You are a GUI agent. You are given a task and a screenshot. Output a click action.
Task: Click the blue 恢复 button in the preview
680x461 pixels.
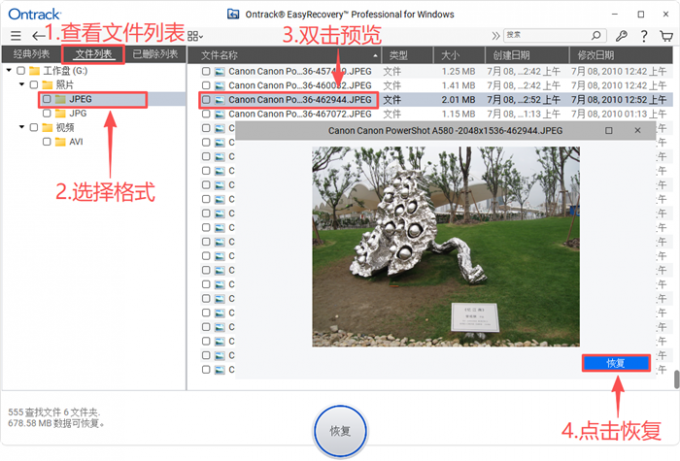point(615,363)
